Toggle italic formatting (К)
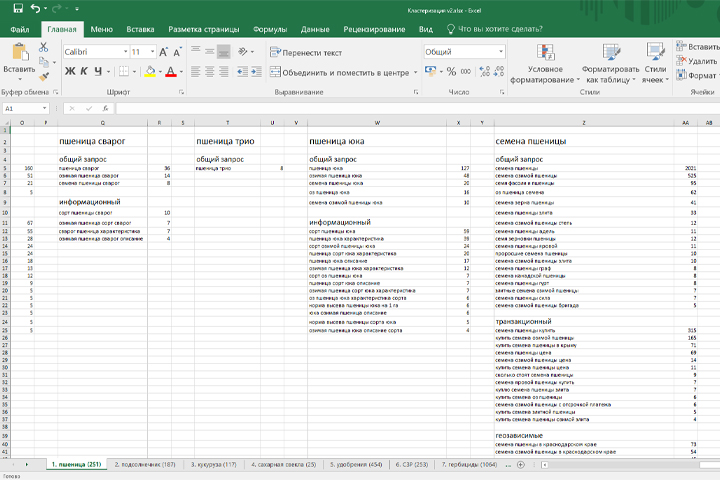 tap(84, 71)
